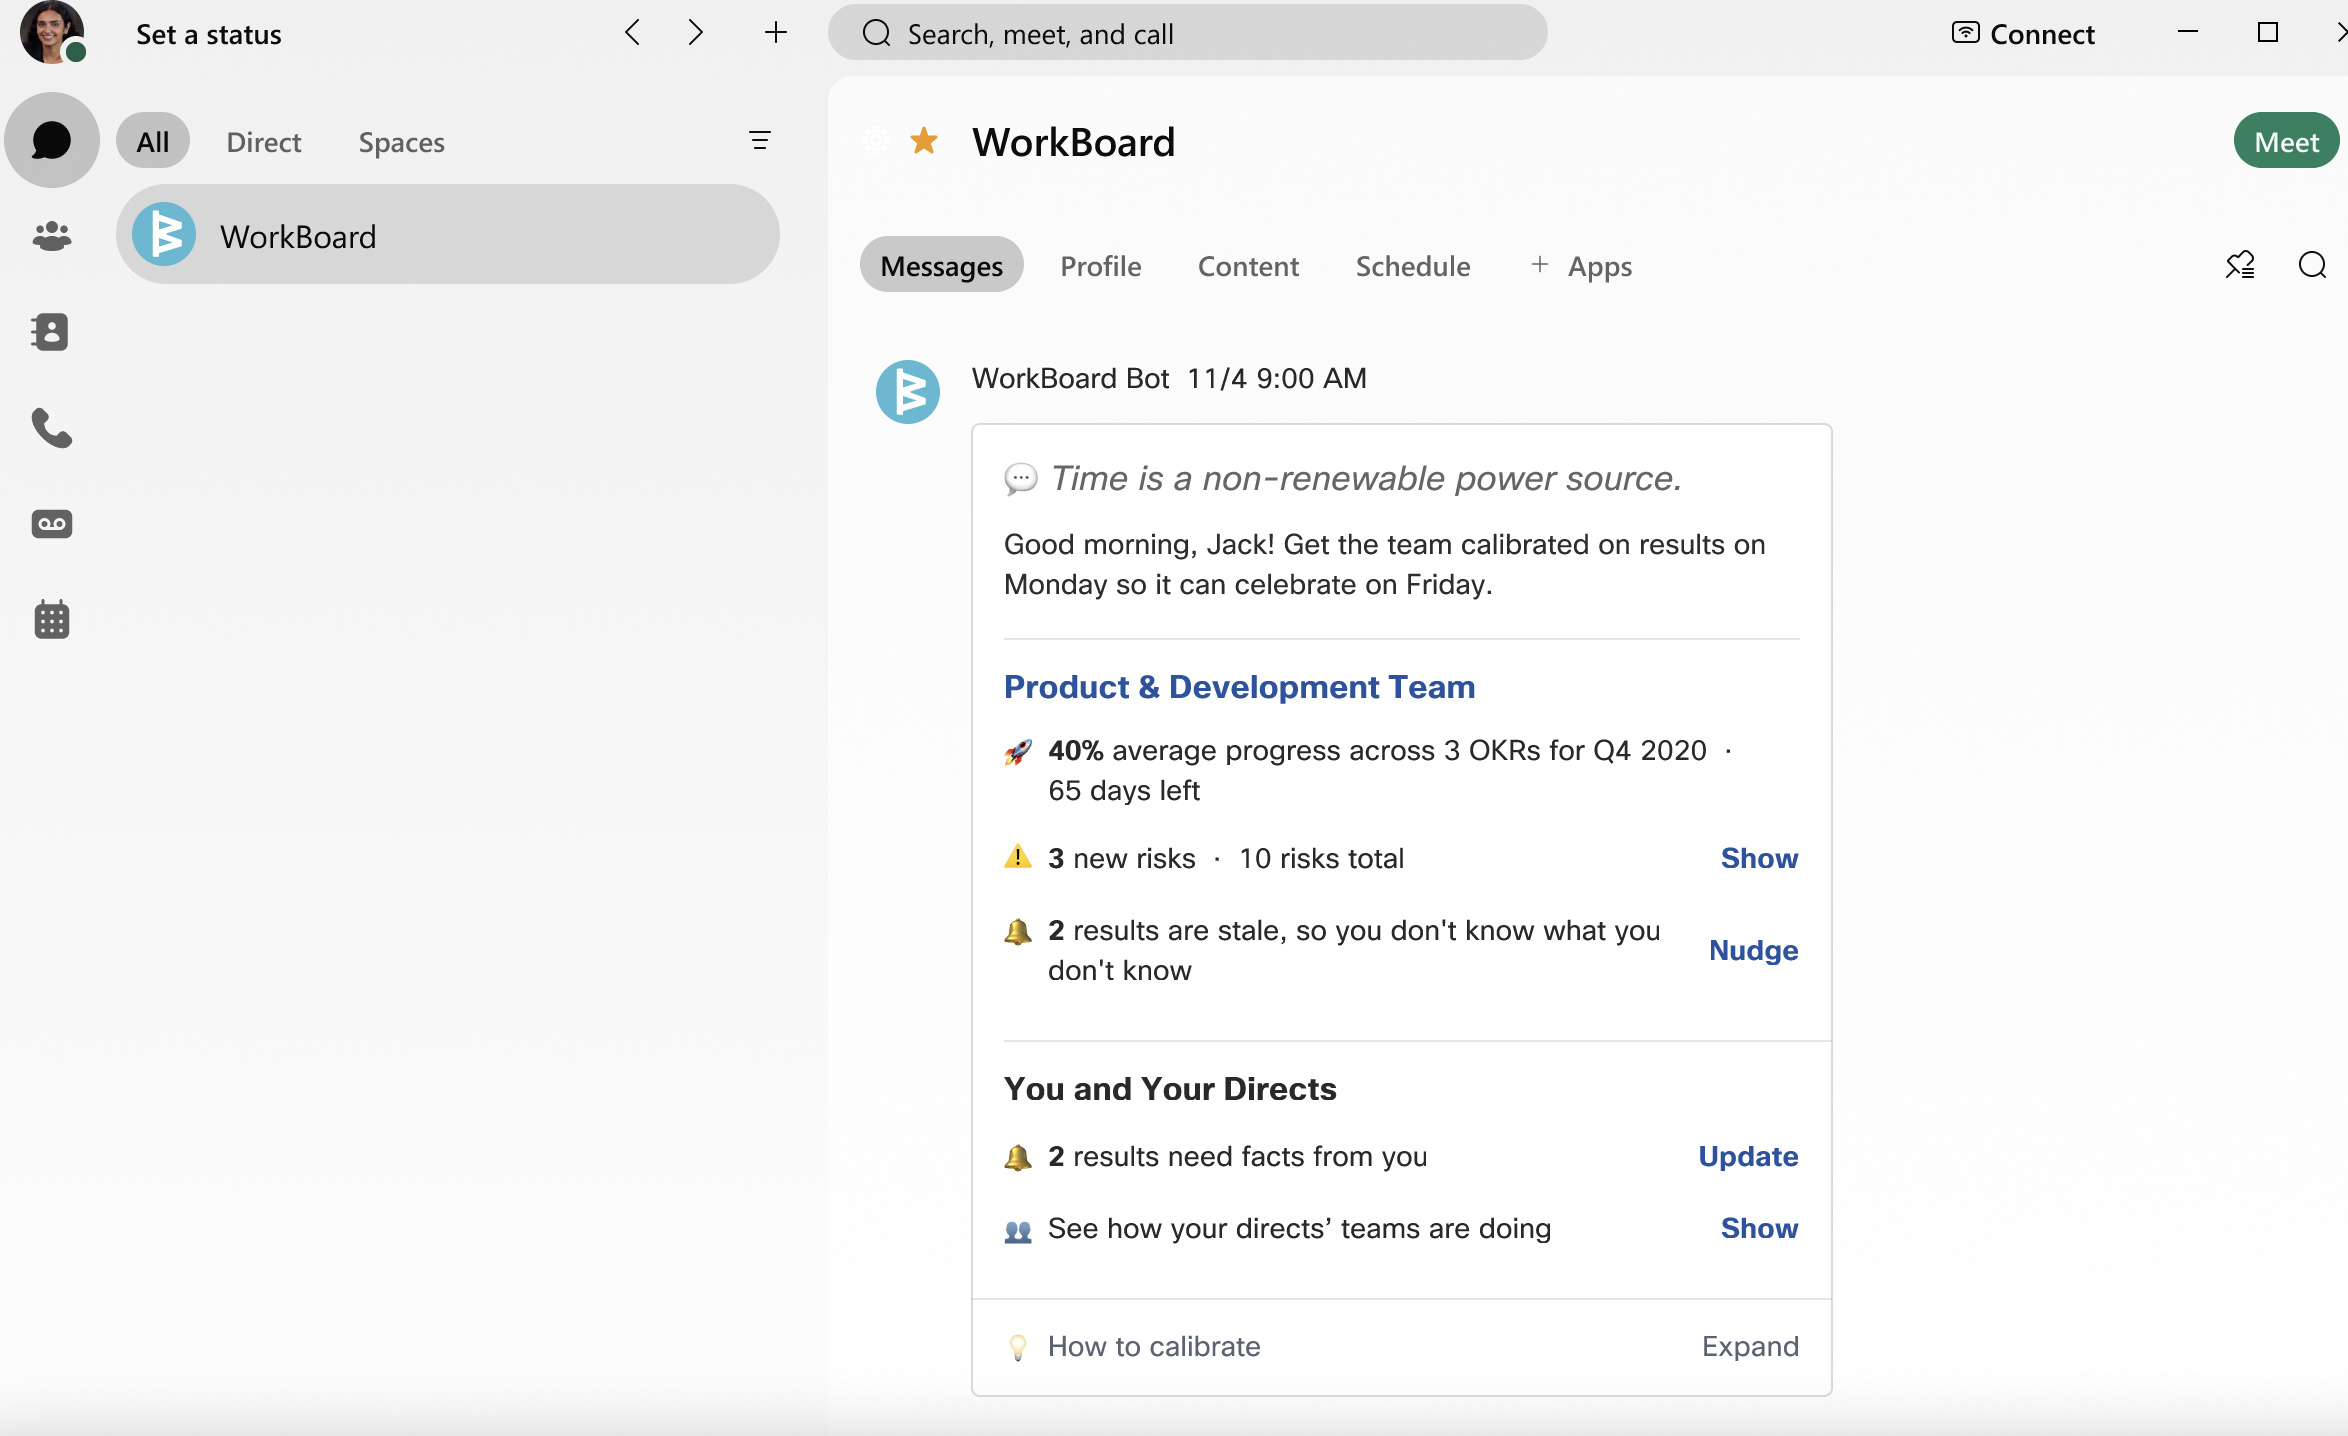Click the WorkBoard Bot avatar
Image resolution: width=2348 pixels, height=1436 pixels.
pos(908,392)
